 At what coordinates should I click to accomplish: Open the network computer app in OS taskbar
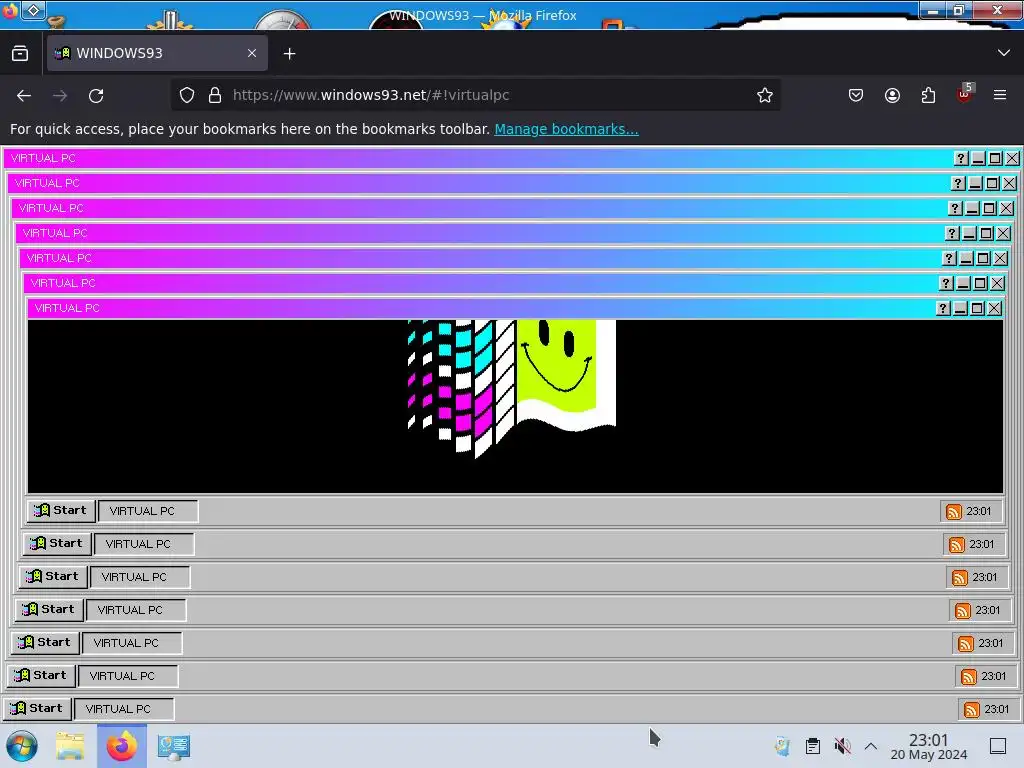pyautogui.click(x=174, y=746)
